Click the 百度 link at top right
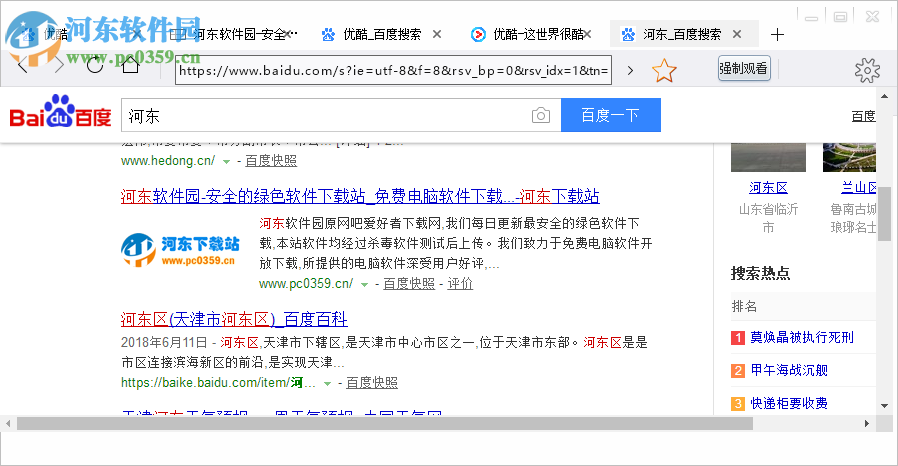 click(x=864, y=116)
